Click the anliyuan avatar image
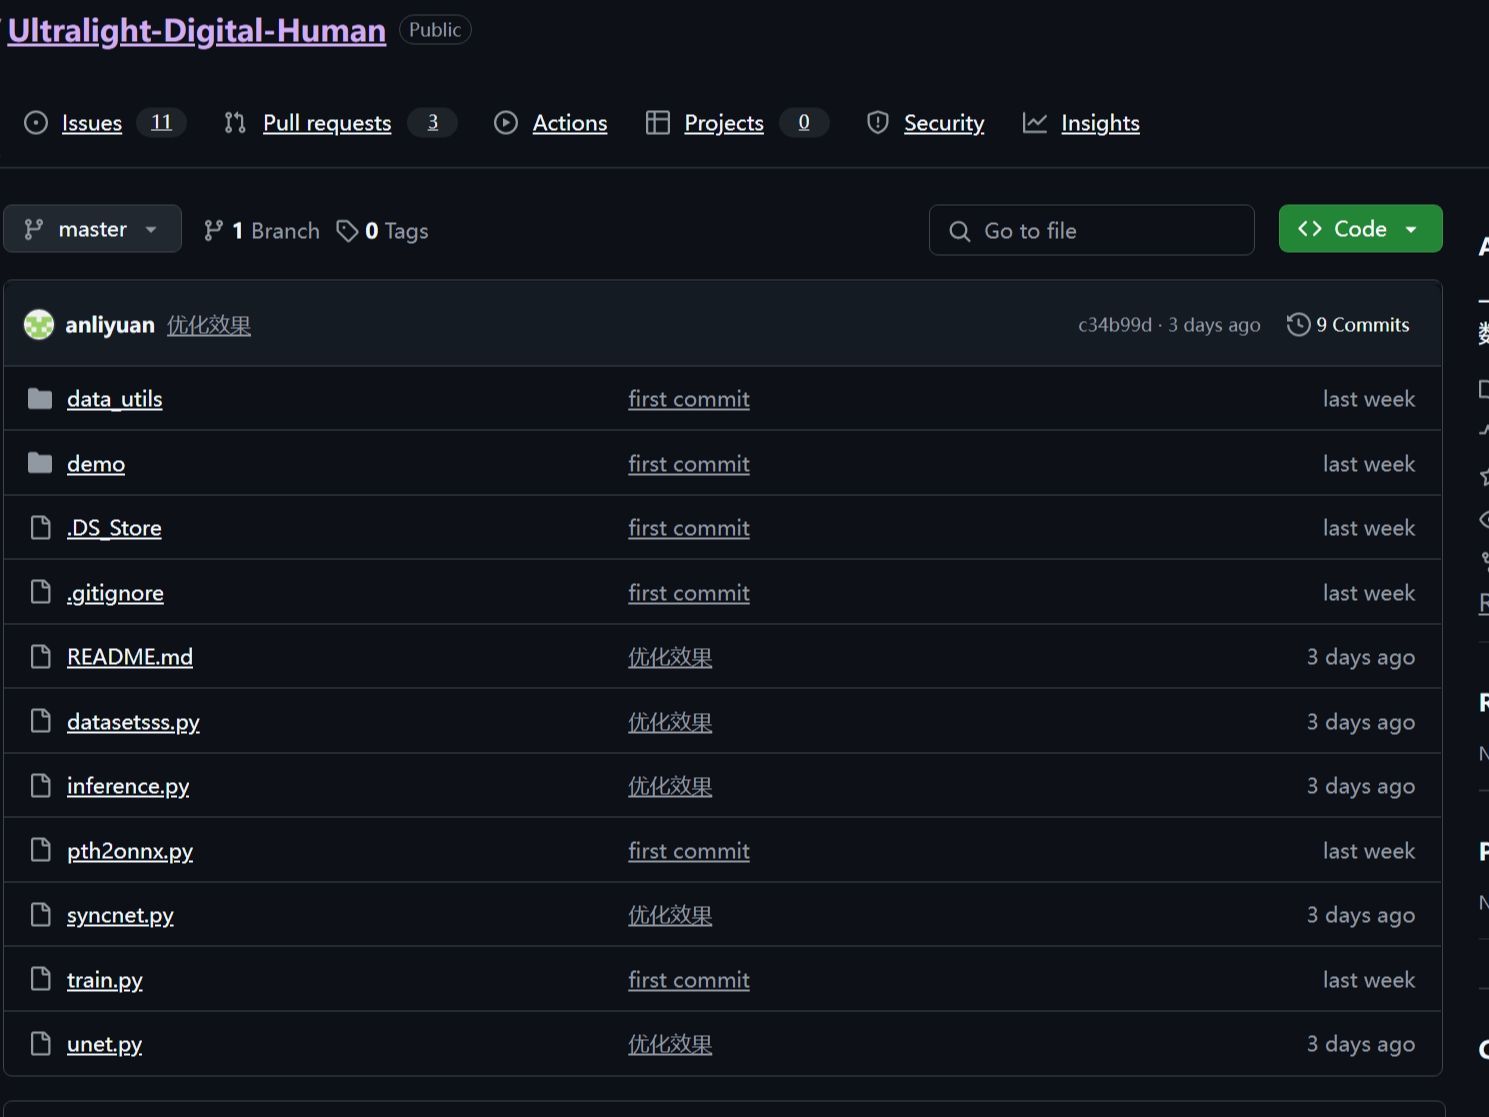1489x1117 pixels. 39,325
